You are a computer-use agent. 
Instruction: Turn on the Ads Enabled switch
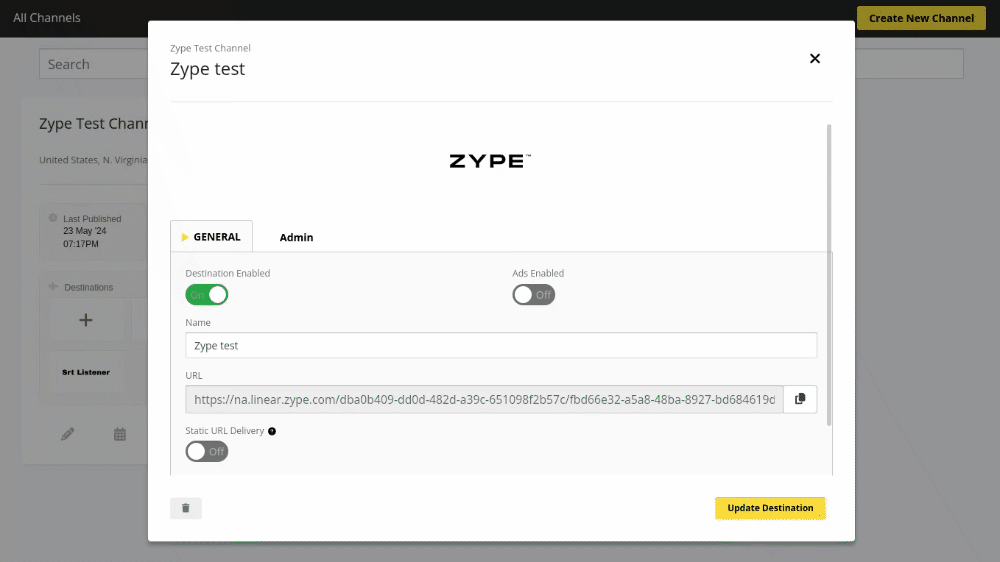pos(534,295)
